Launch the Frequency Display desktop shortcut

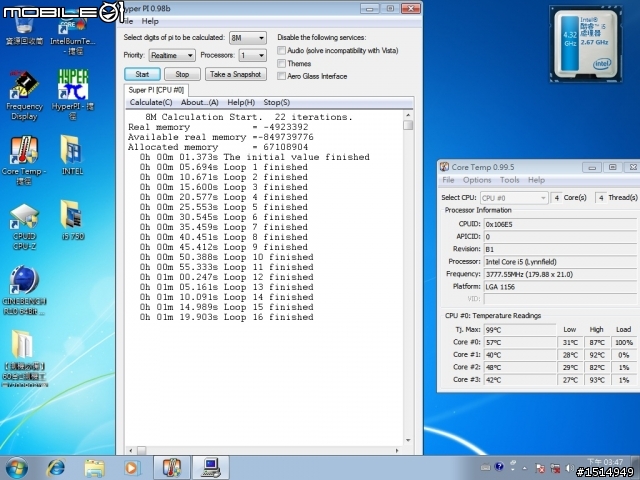coord(24,96)
